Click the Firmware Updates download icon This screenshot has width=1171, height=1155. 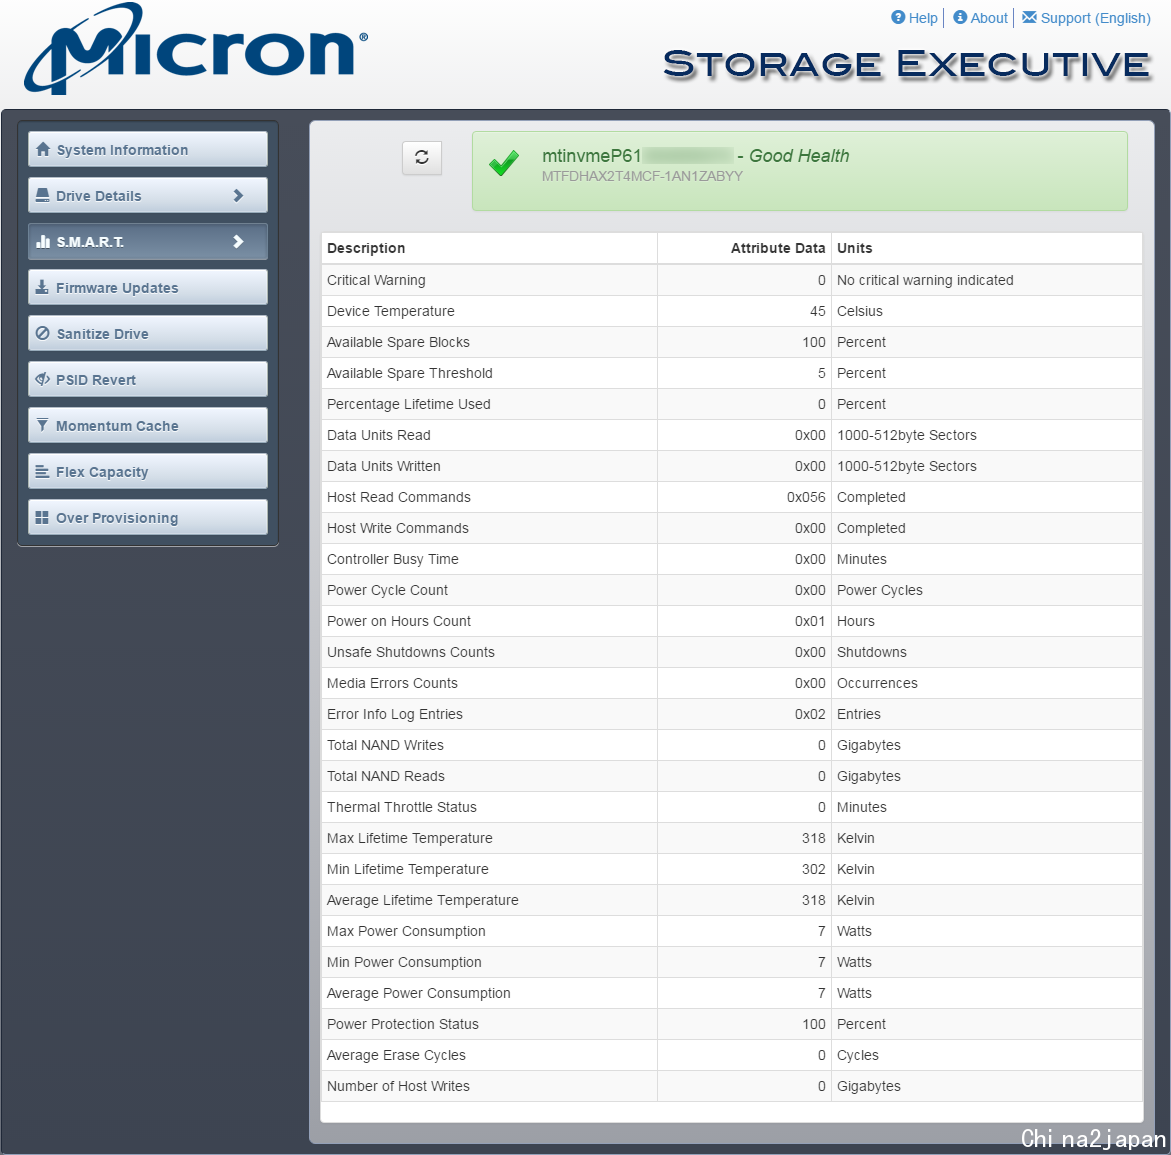[43, 287]
